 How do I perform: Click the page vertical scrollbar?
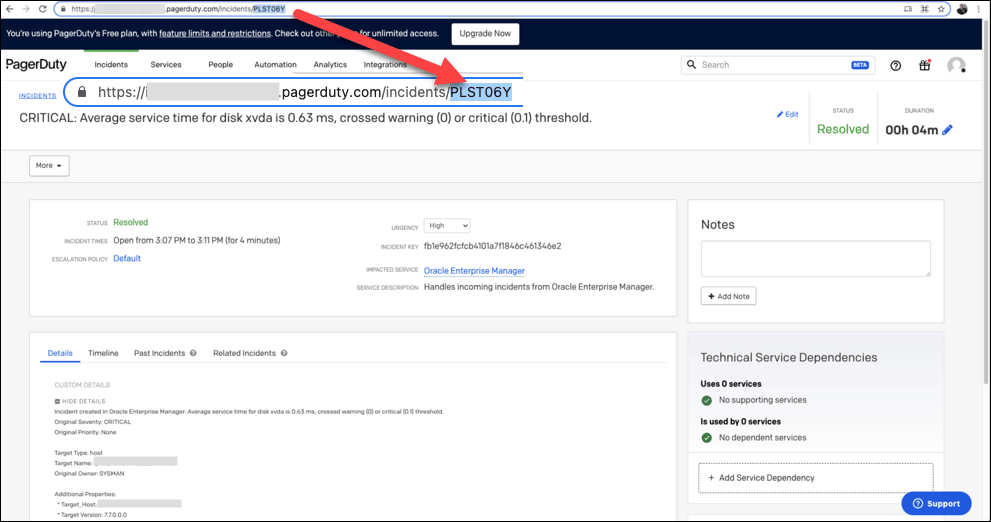pyautogui.click(x=987, y=202)
